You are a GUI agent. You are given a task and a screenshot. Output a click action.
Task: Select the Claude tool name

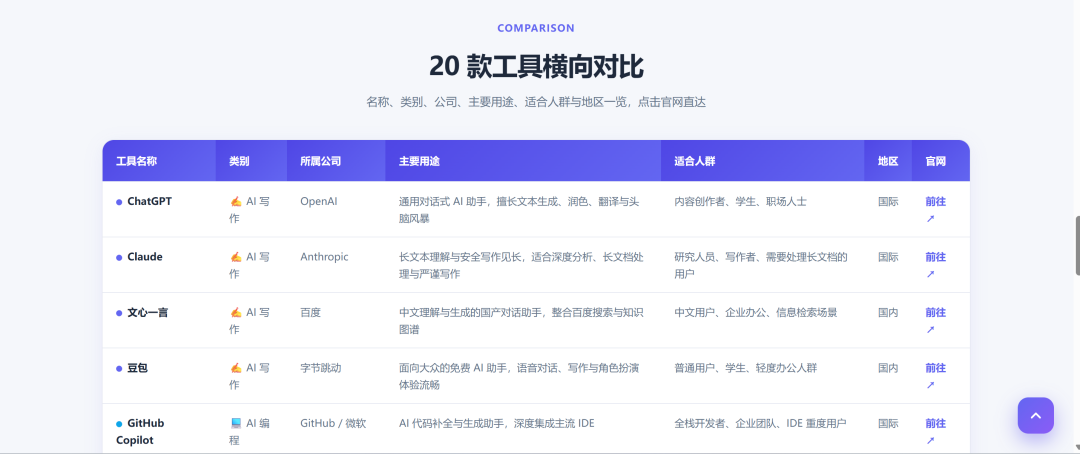pos(145,257)
